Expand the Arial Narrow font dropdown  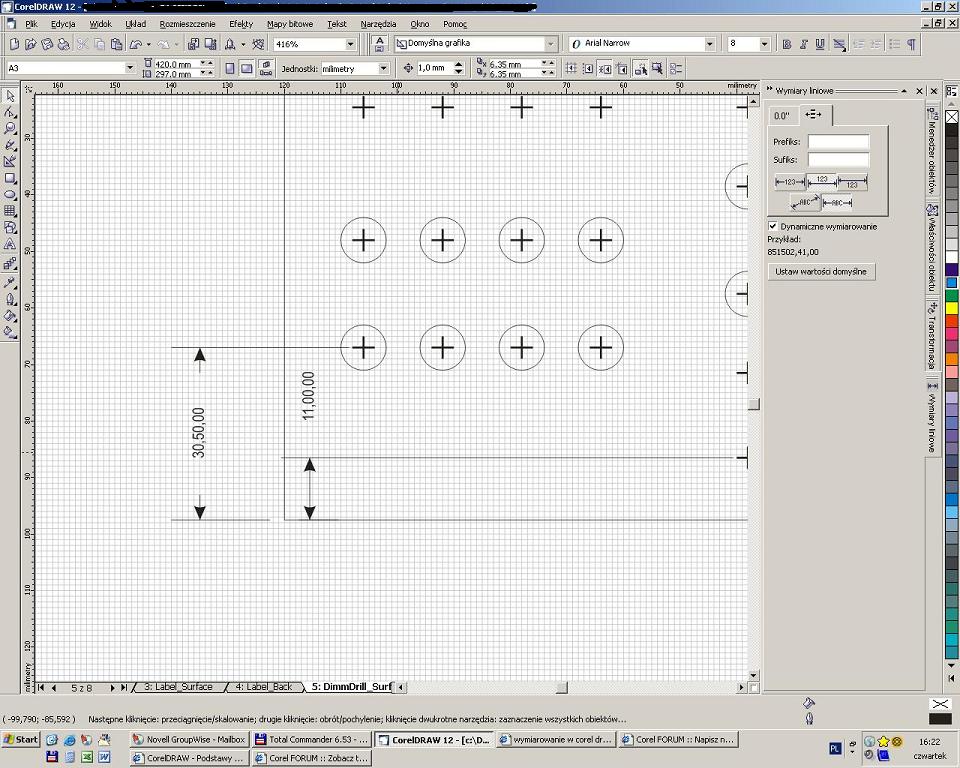tap(710, 44)
